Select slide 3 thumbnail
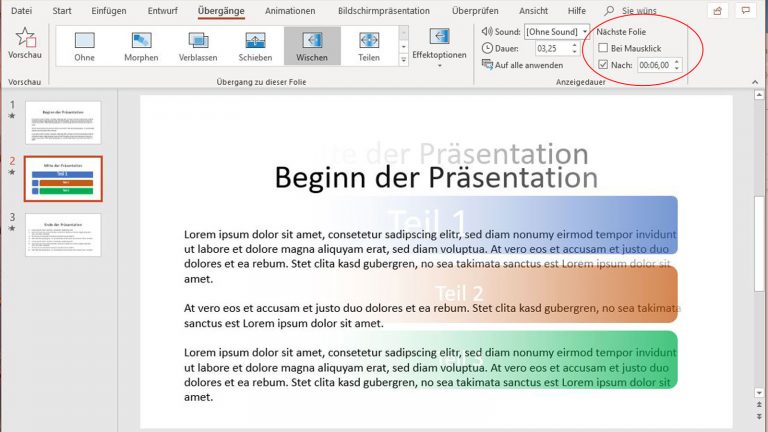The image size is (768, 432). tap(63, 235)
